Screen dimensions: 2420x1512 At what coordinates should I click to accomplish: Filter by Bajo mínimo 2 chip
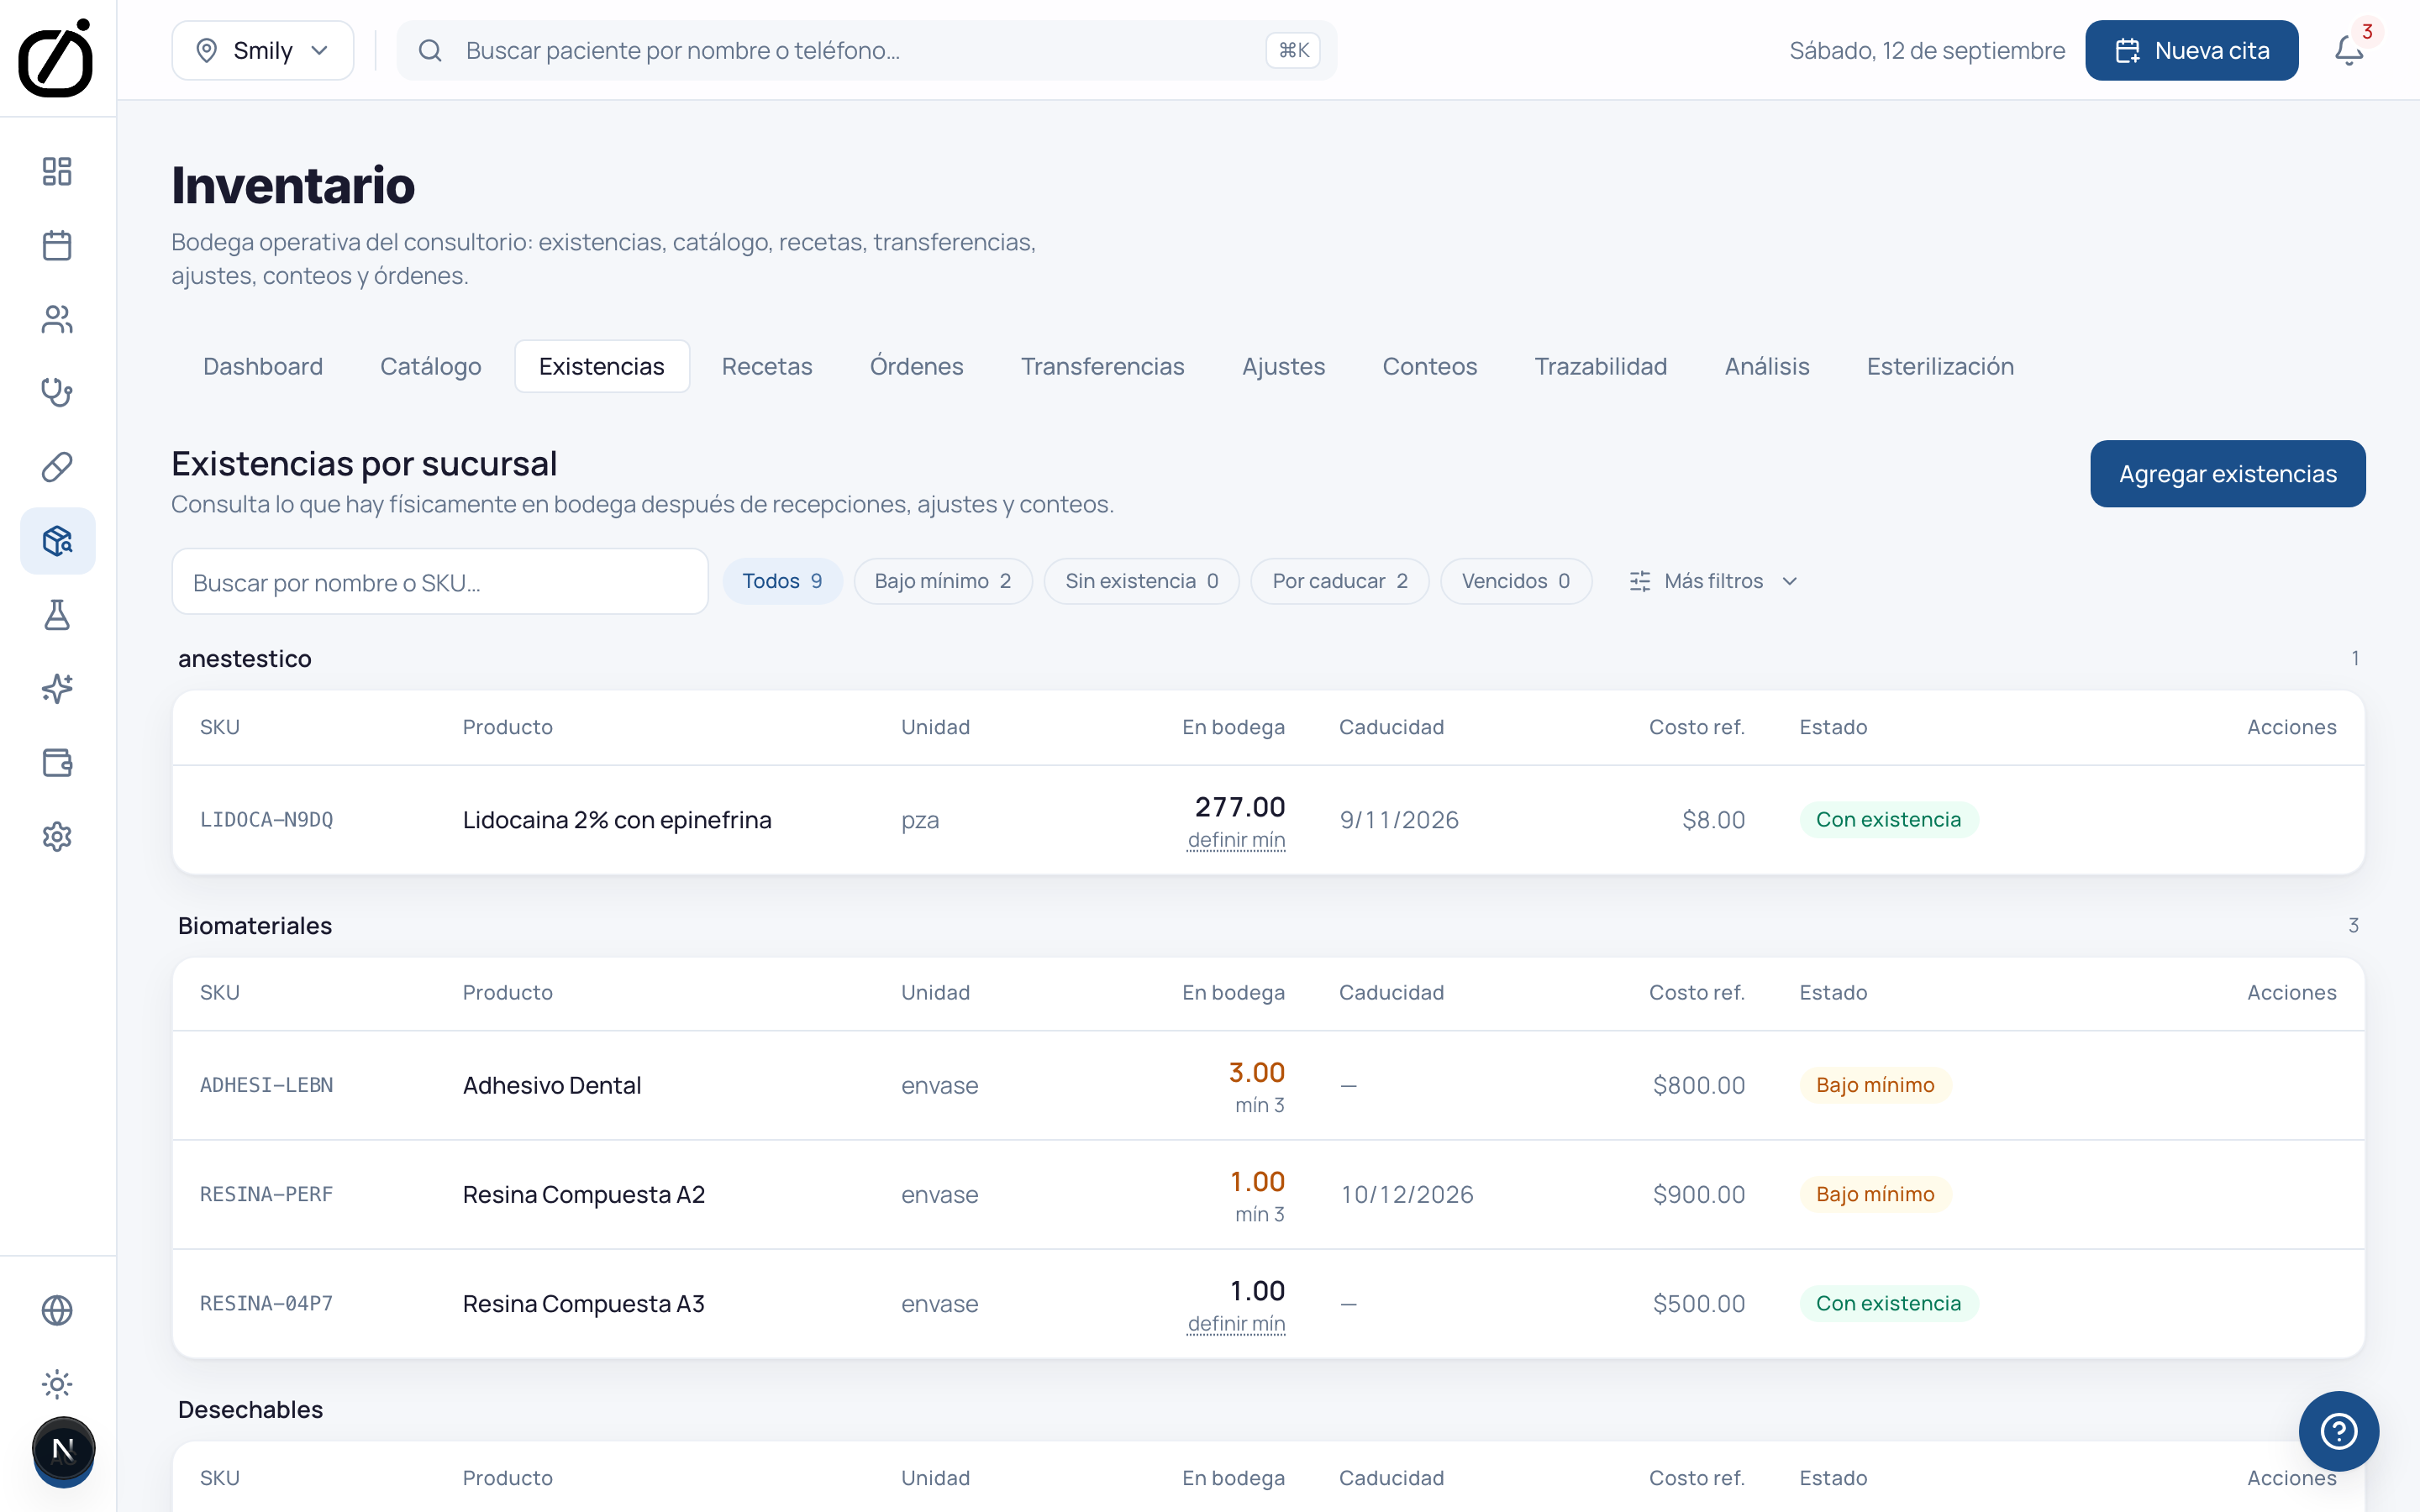coord(942,581)
